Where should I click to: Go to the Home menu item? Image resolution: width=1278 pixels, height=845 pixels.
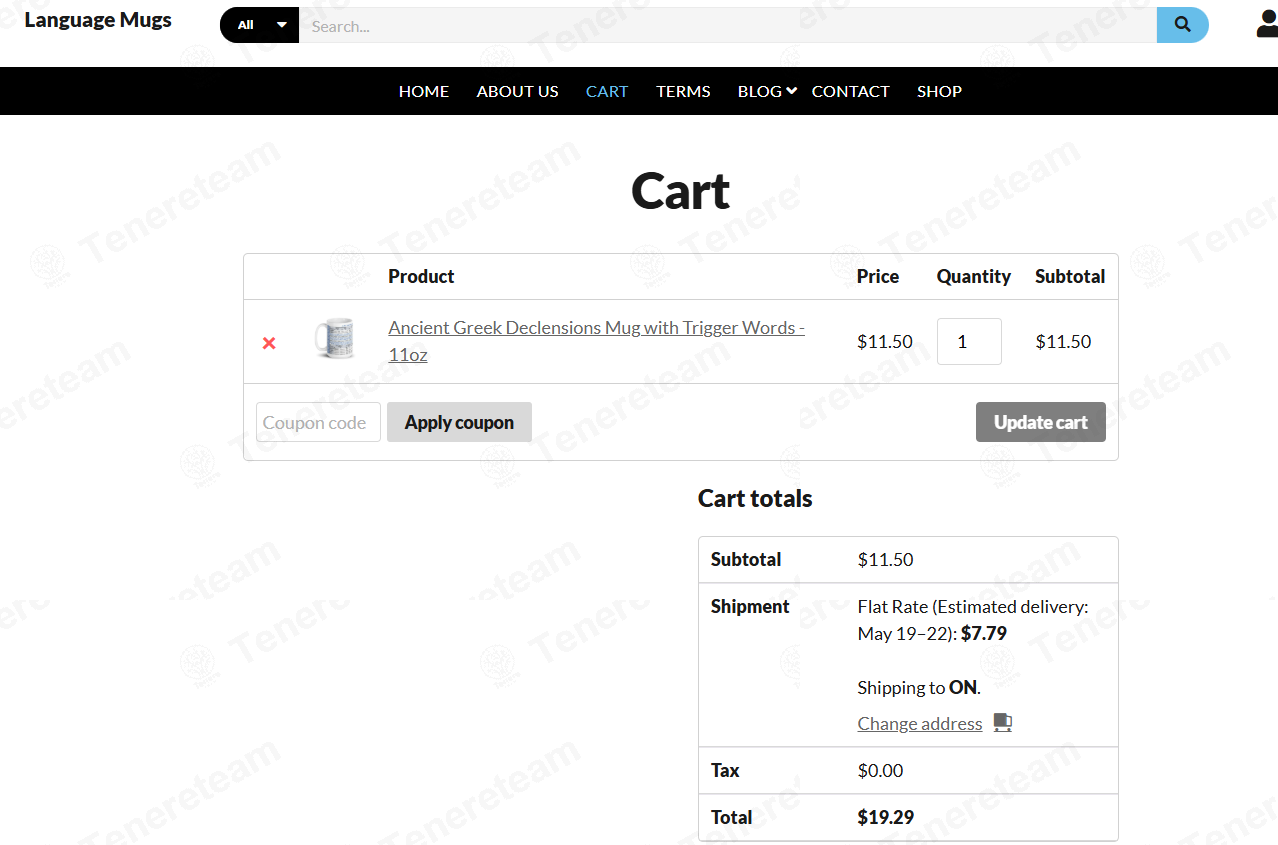click(x=424, y=91)
